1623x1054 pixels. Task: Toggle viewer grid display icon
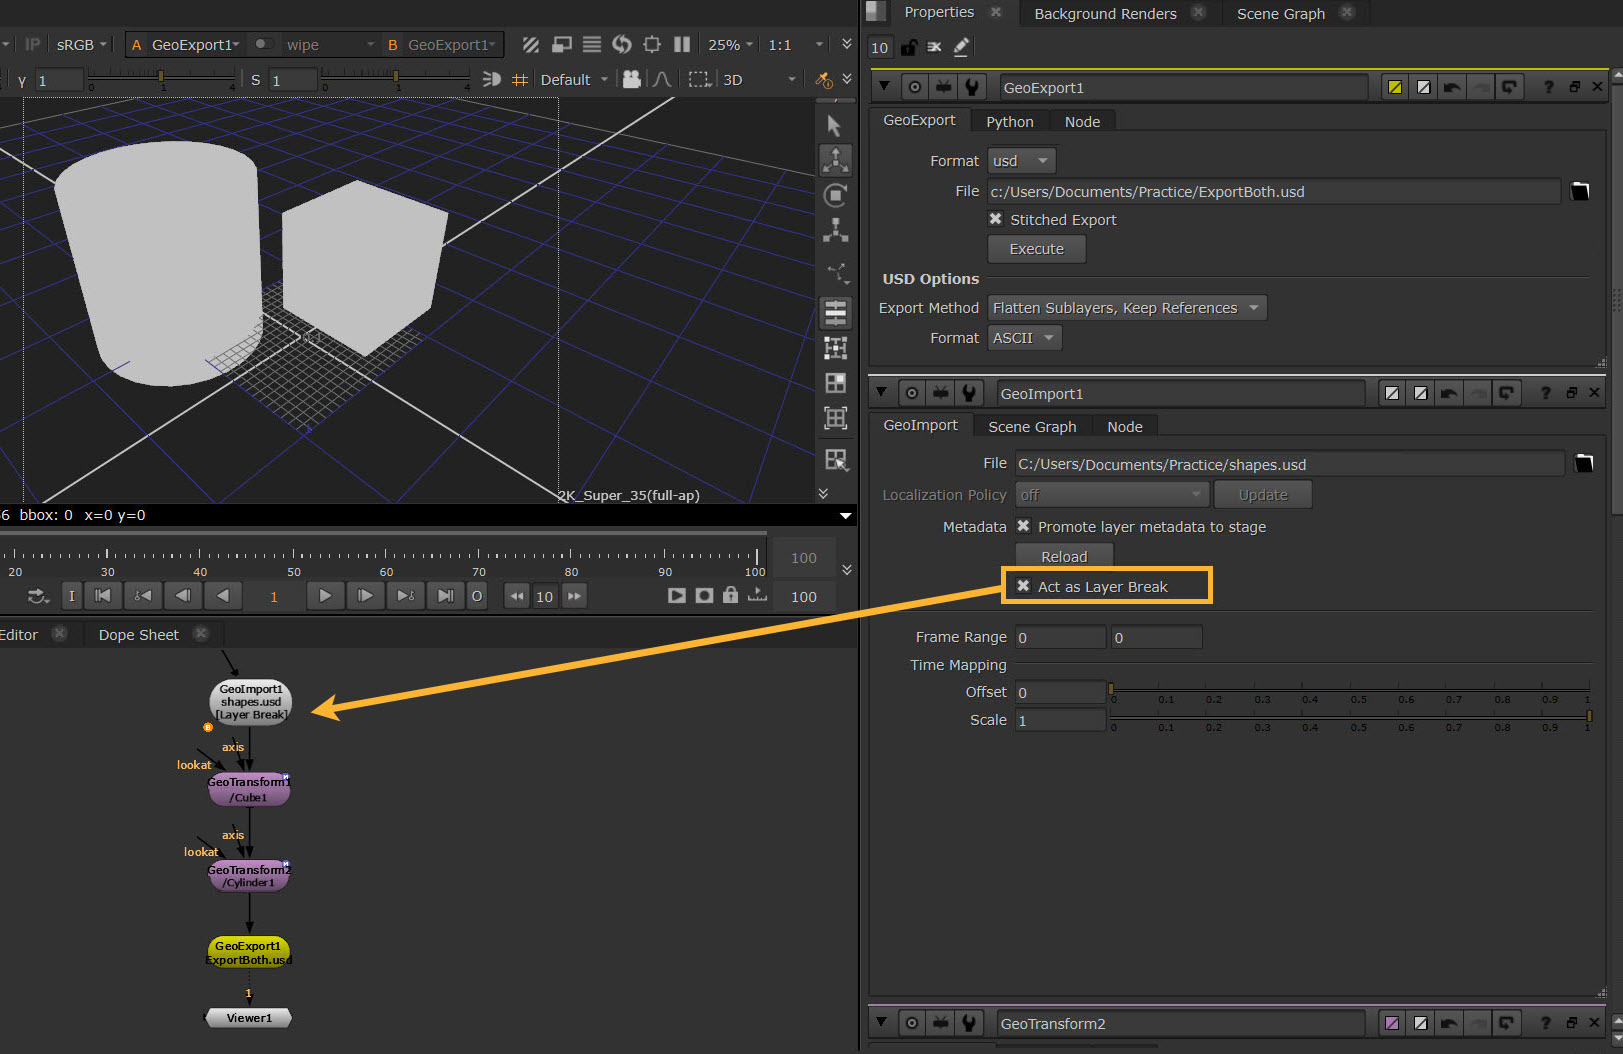pyautogui.click(x=519, y=79)
